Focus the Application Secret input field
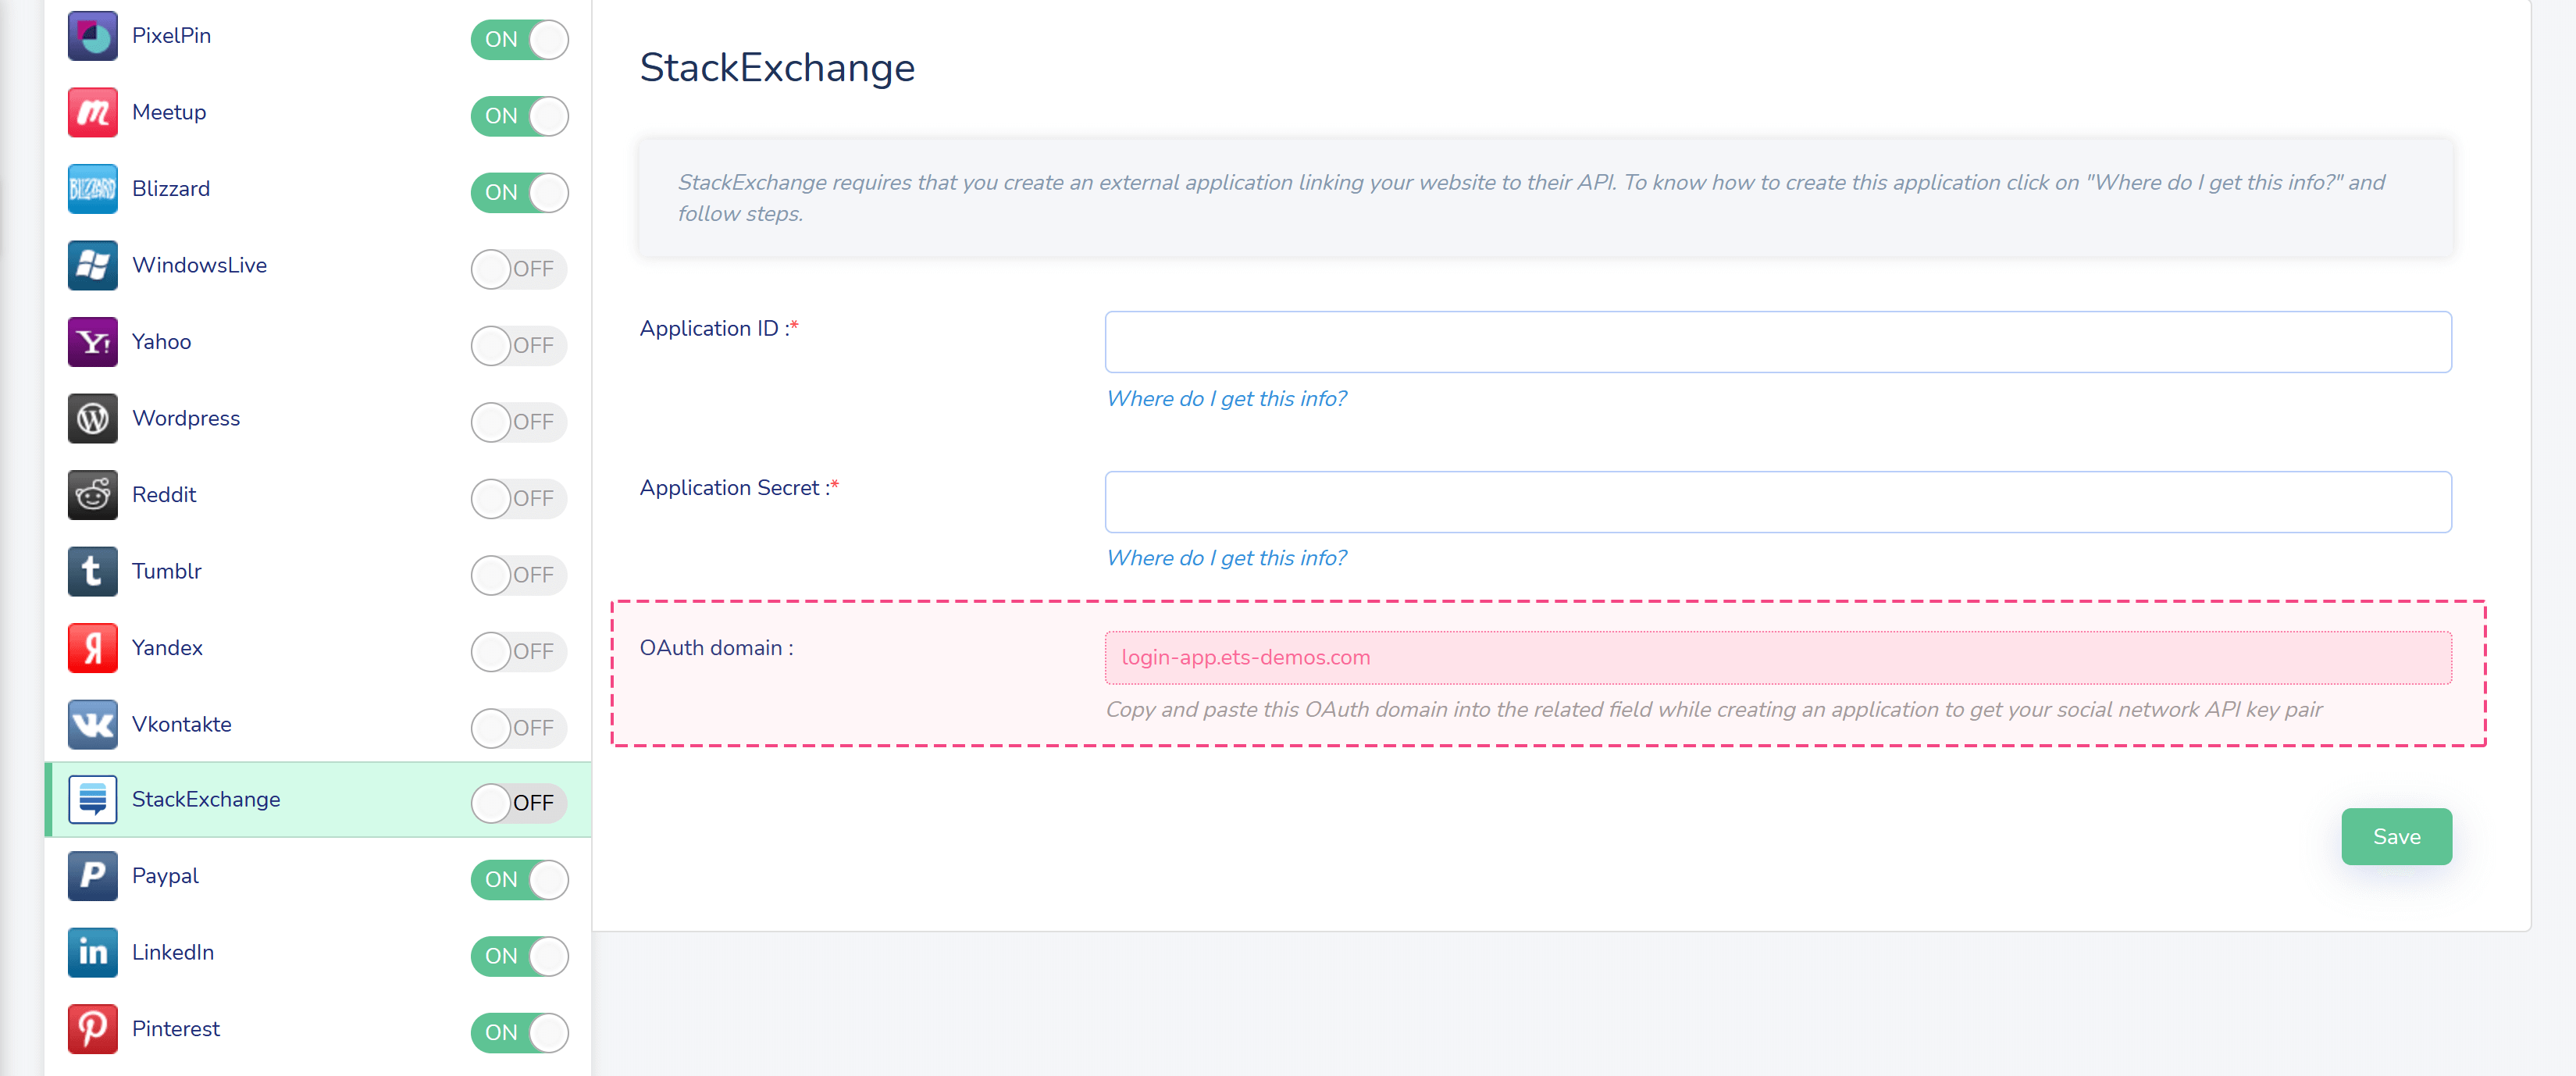Viewport: 2576px width, 1076px height. pyautogui.click(x=1778, y=502)
